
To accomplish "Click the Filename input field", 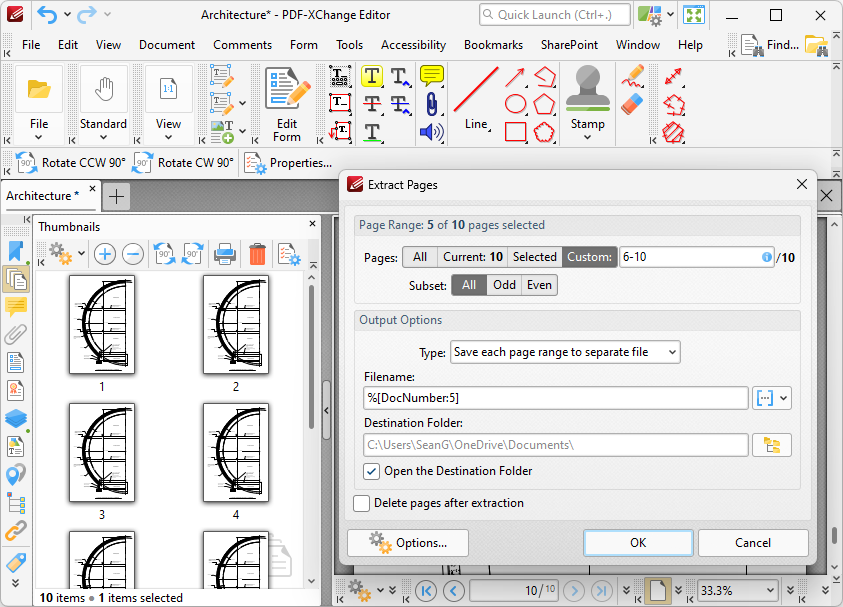I will point(556,398).
